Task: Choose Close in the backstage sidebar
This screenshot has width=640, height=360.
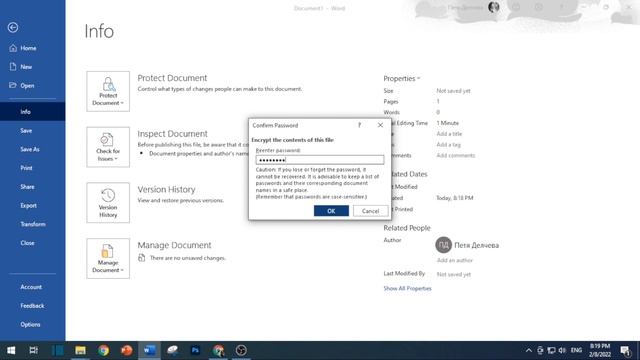Action: pyautogui.click(x=27, y=243)
